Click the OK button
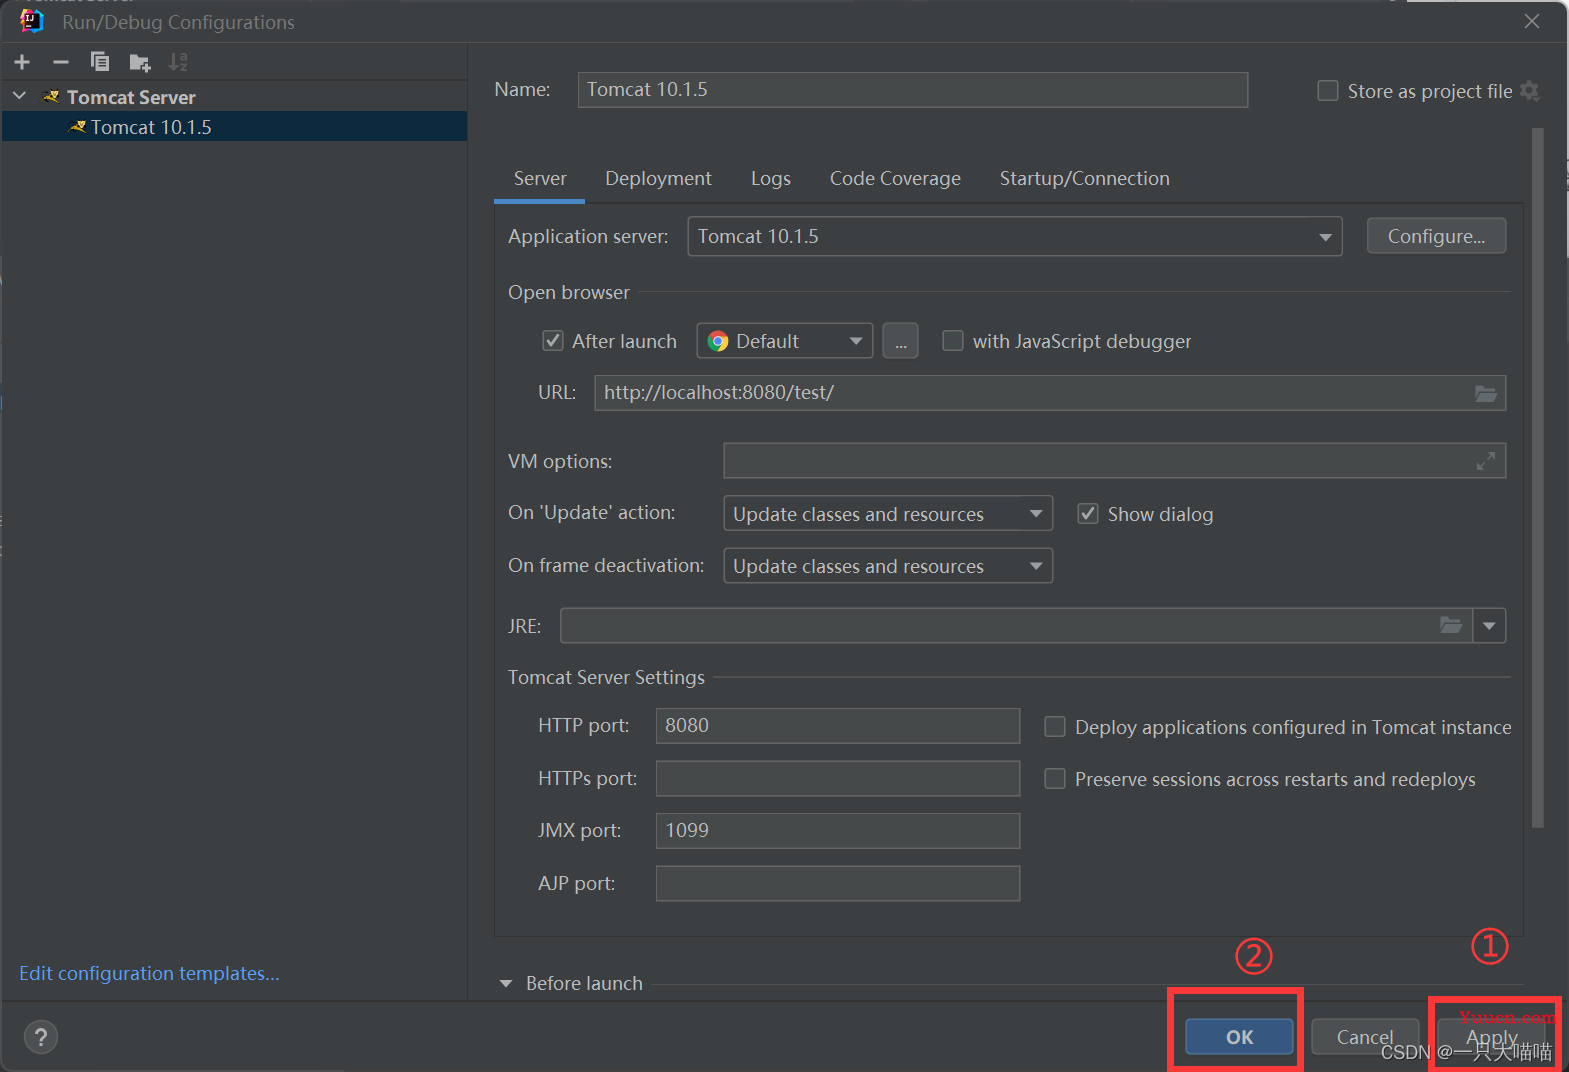Viewport: 1569px width, 1072px height. pos(1240,1037)
